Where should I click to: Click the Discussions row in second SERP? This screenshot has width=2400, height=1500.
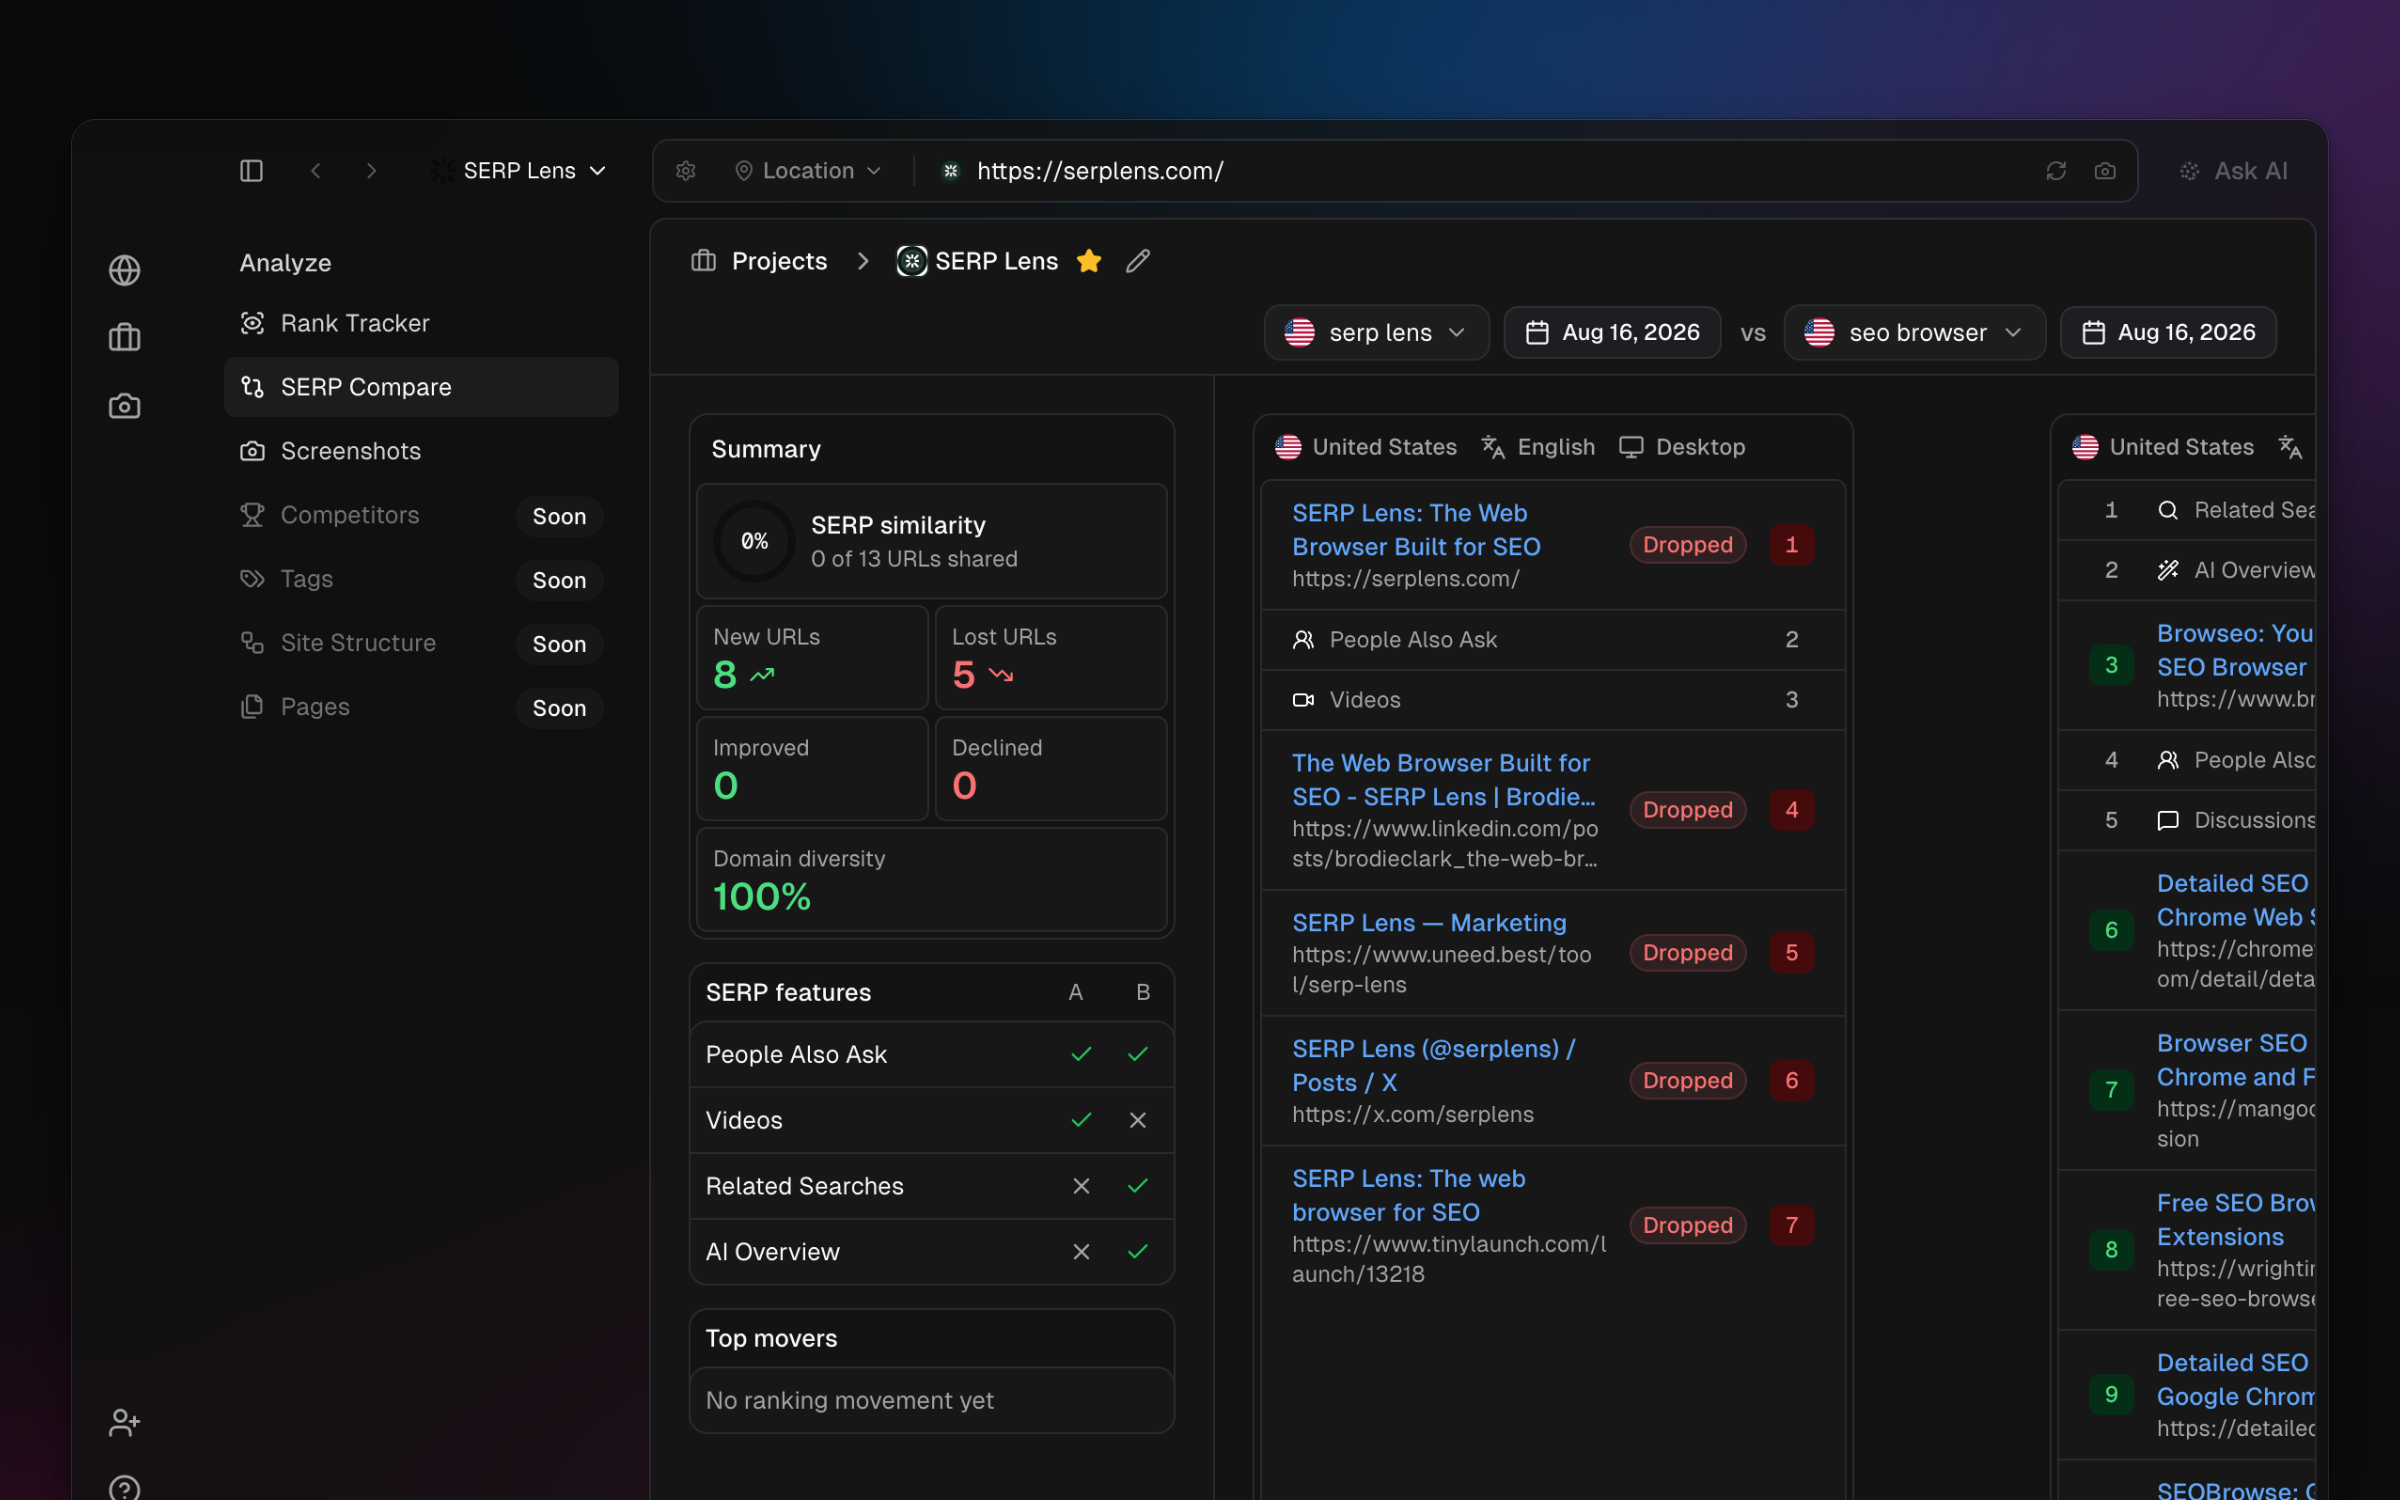pos(2187,821)
